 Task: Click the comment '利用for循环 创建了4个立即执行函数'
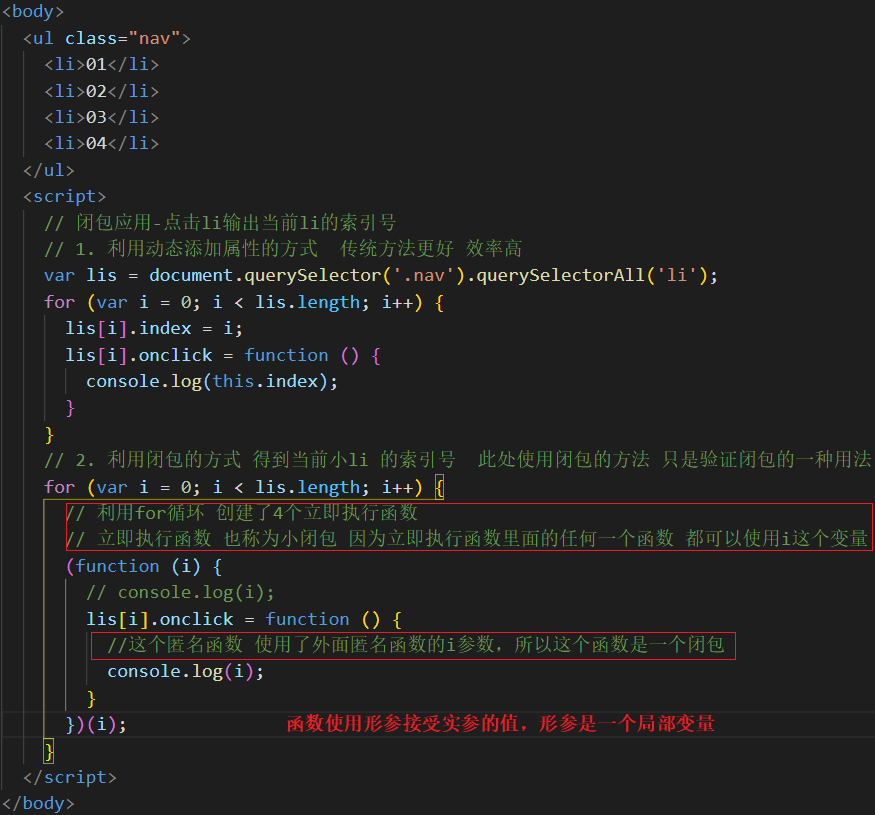(x=242, y=512)
